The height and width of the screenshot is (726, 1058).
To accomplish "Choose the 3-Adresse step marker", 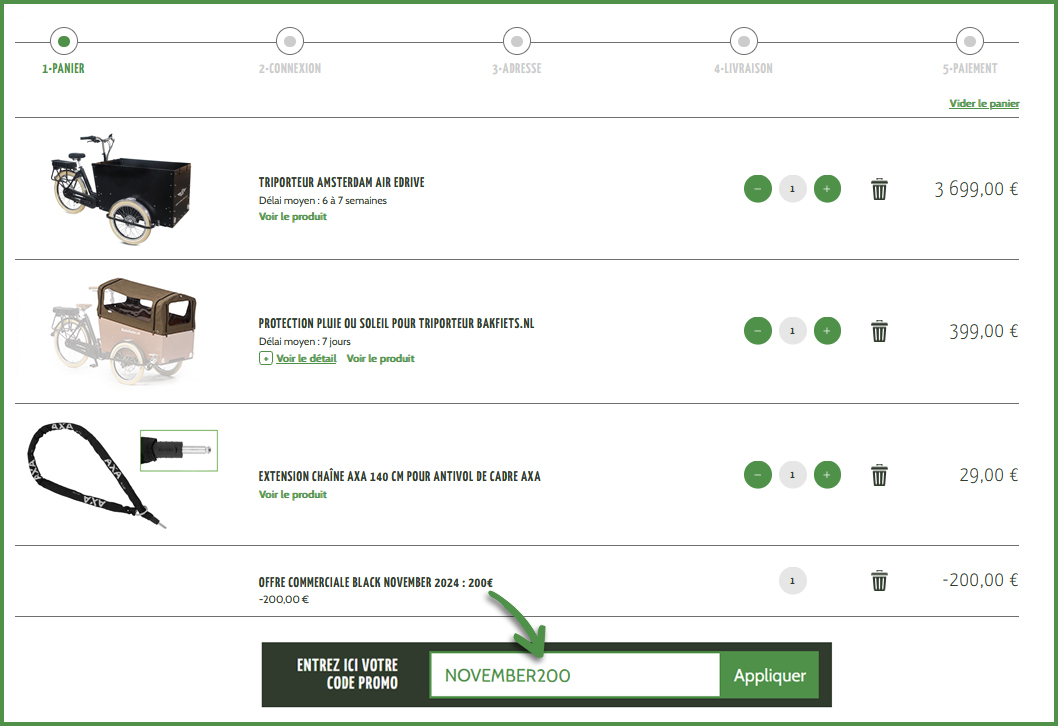I will 516,42.
